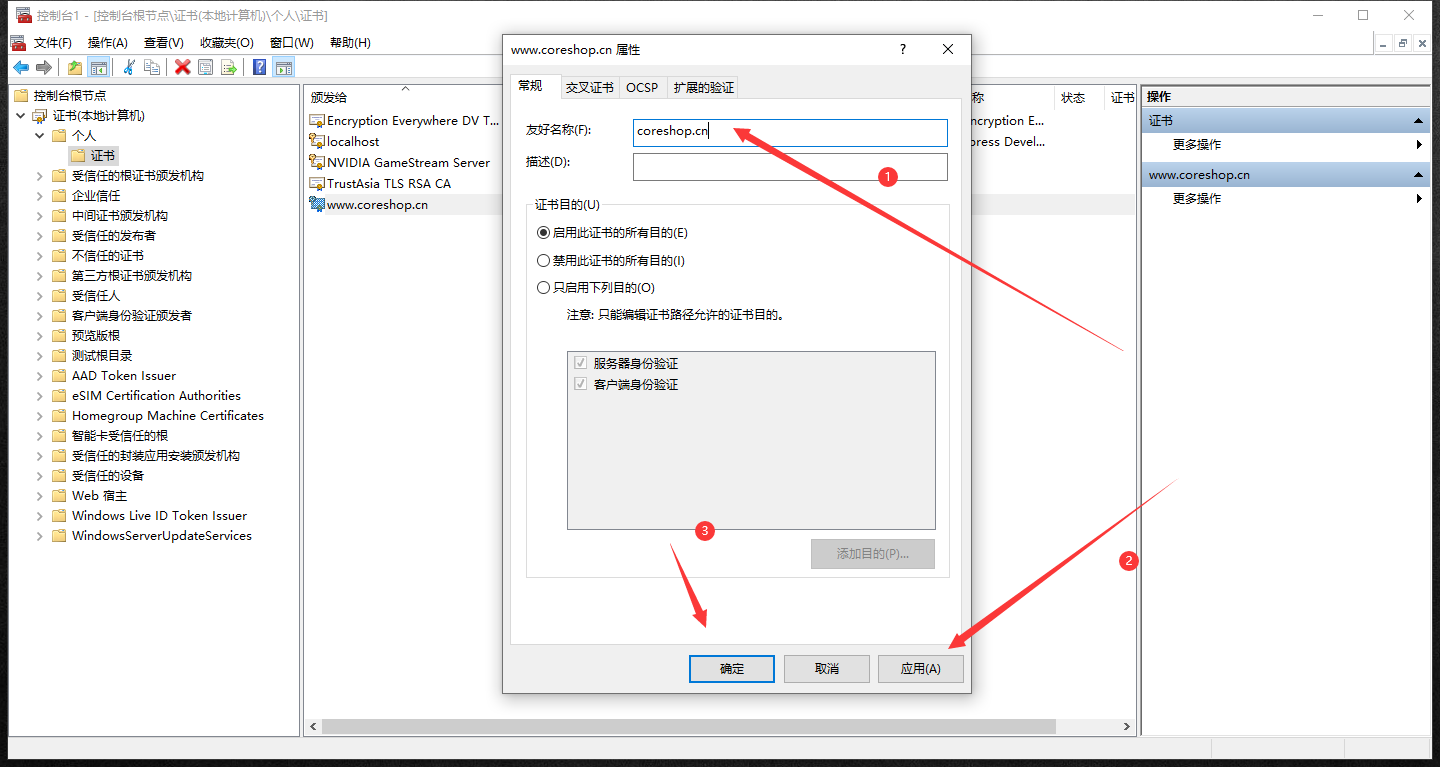This screenshot has width=1440, height=767.
Task: Expand the 中间证书颁发机构 tree node
Action: tap(40, 216)
